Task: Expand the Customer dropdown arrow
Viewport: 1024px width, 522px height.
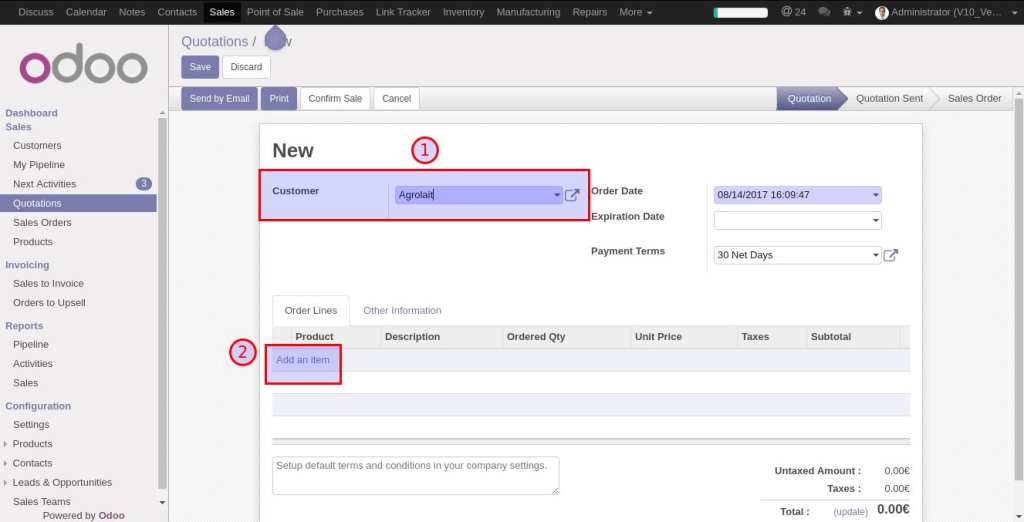Action: pyautogui.click(x=557, y=196)
